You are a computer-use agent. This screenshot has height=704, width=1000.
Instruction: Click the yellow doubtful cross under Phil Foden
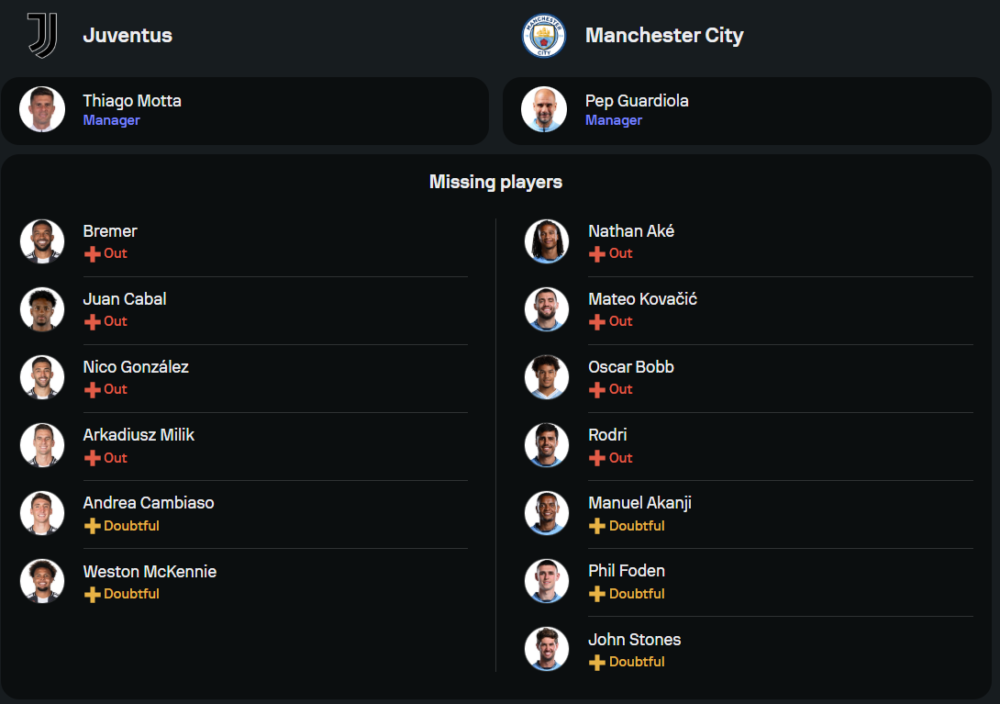tap(597, 594)
